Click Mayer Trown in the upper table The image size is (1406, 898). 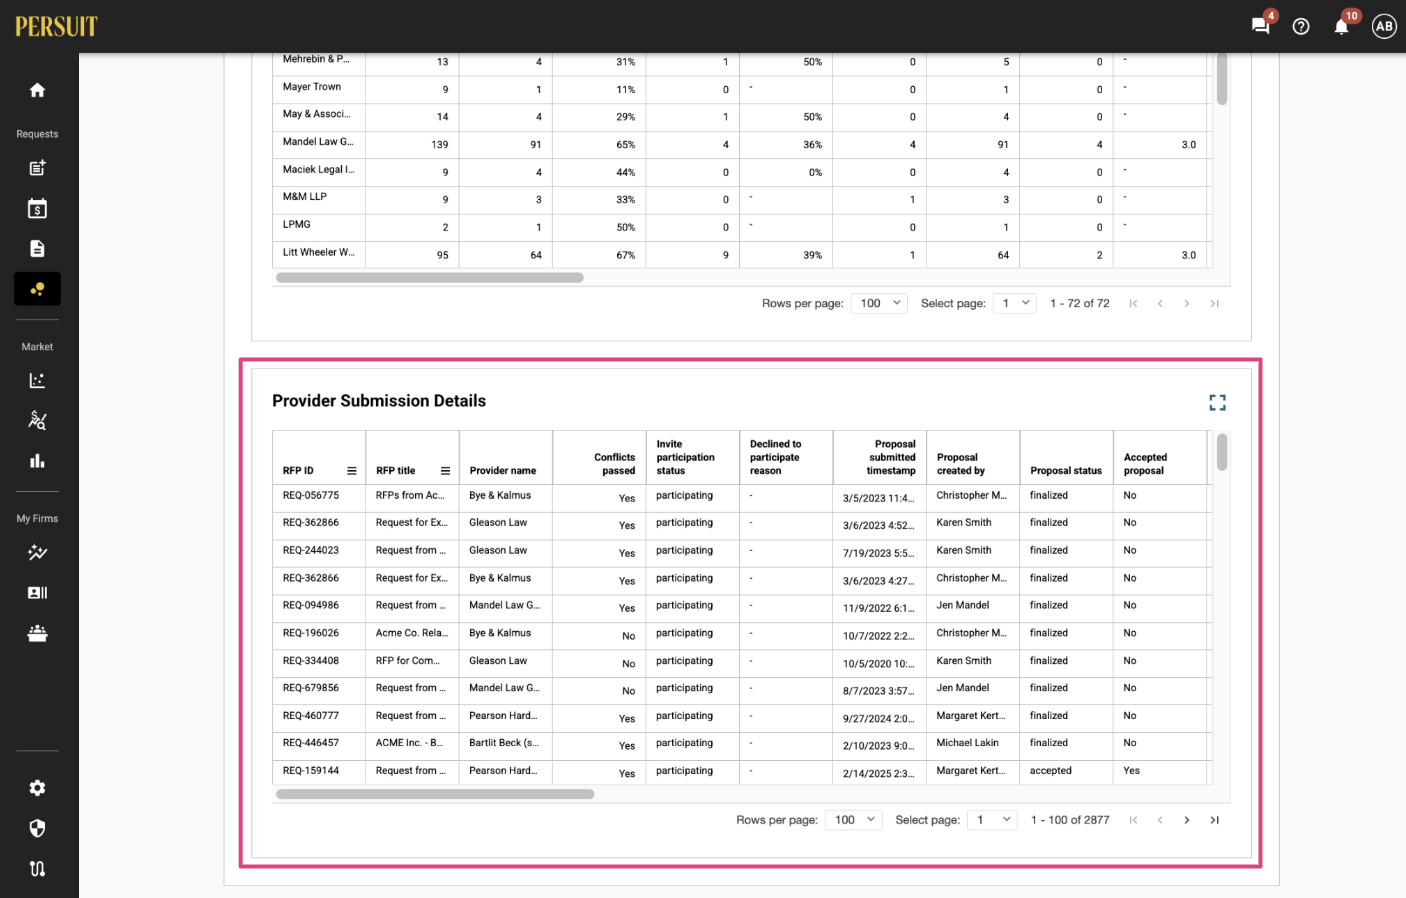click(x=312, y=87)
